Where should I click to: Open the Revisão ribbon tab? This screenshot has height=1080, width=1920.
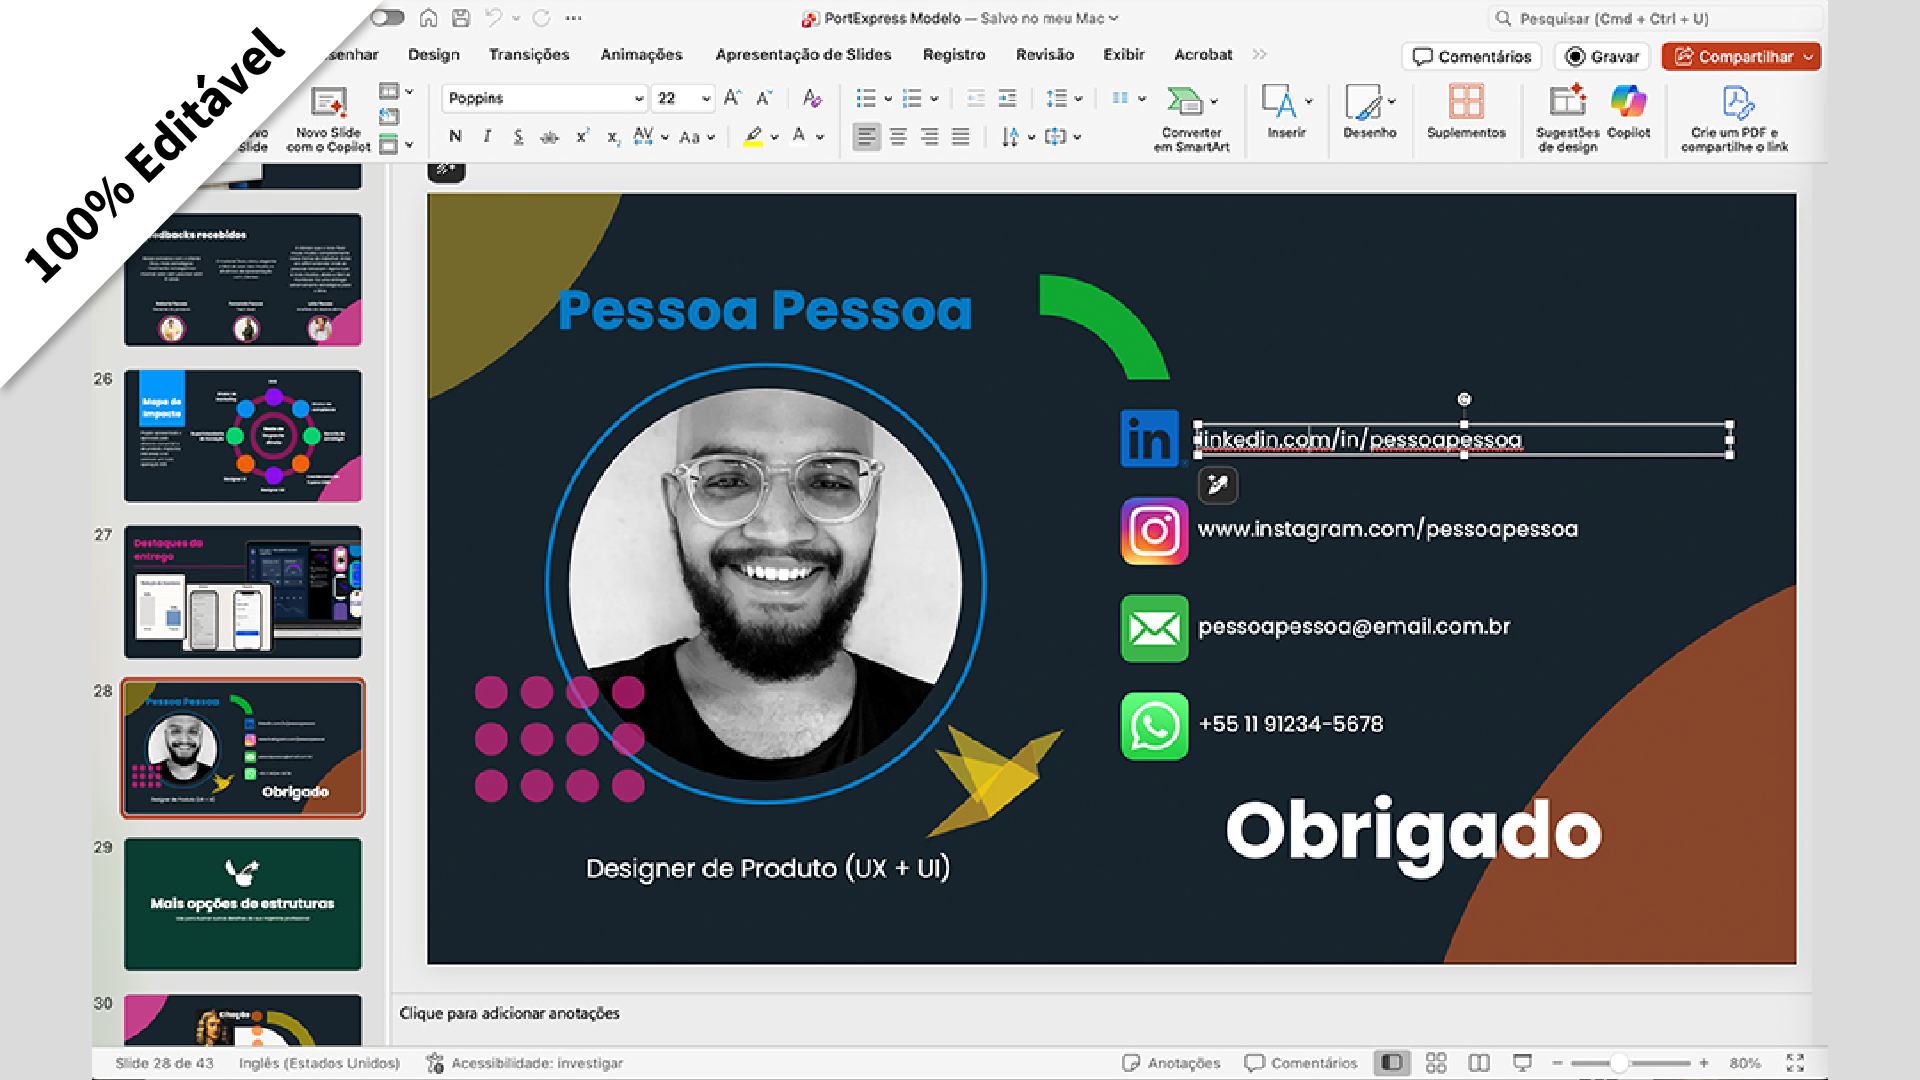click(x=1044, y=55)
